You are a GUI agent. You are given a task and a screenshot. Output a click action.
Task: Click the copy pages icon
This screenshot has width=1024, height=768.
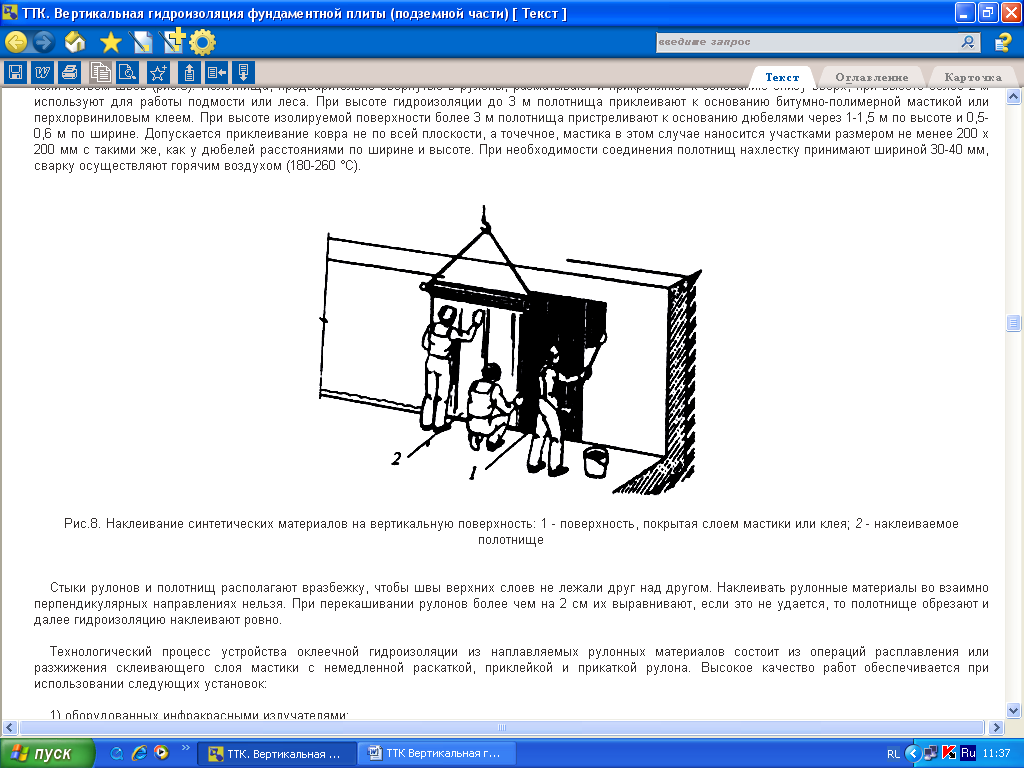[100, 72]
